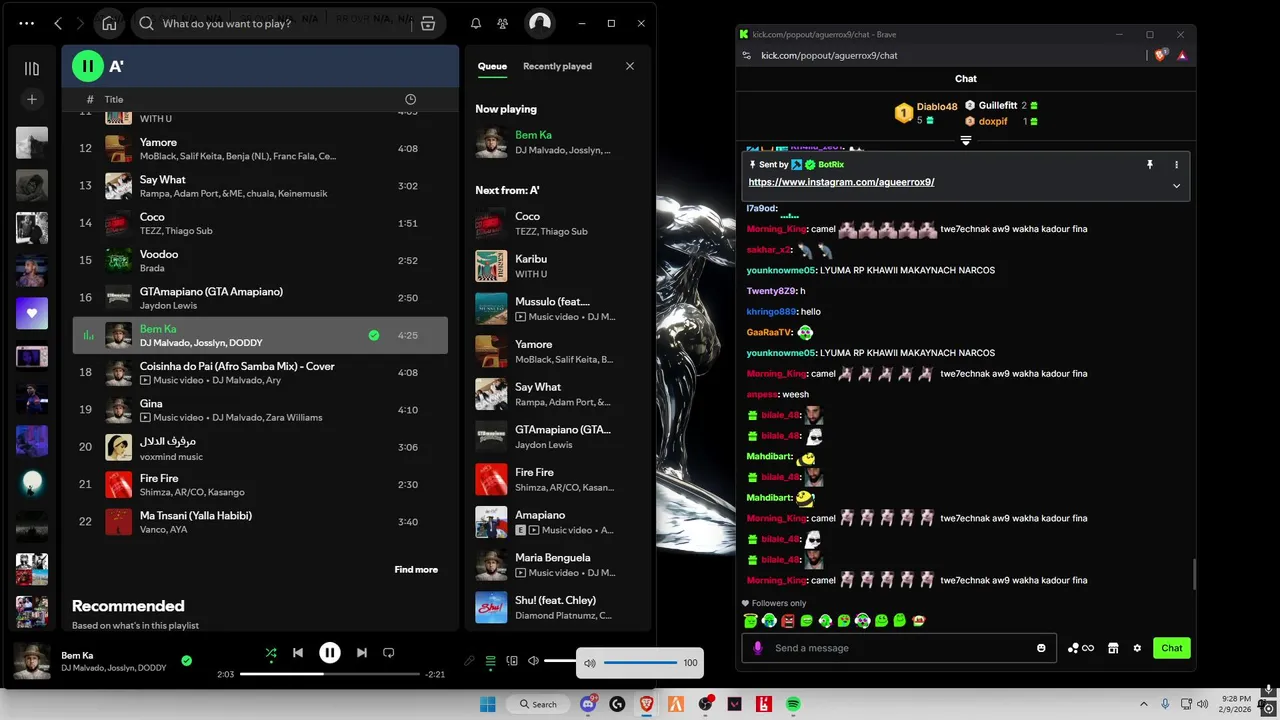The height and width of the screenshot is (720, 1280).
Task: Toggle shuffle in player bar
Action: [271, 653]
